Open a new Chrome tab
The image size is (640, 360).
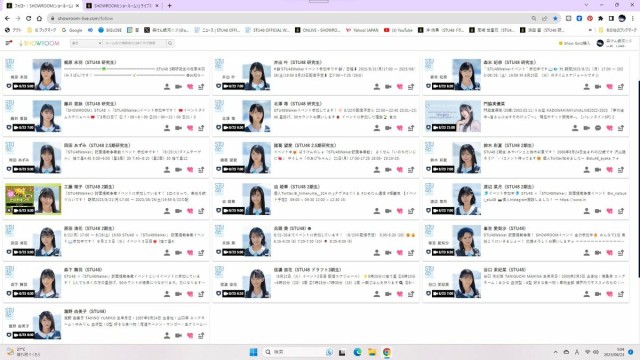pyautogui.click(x=169, y=6)
